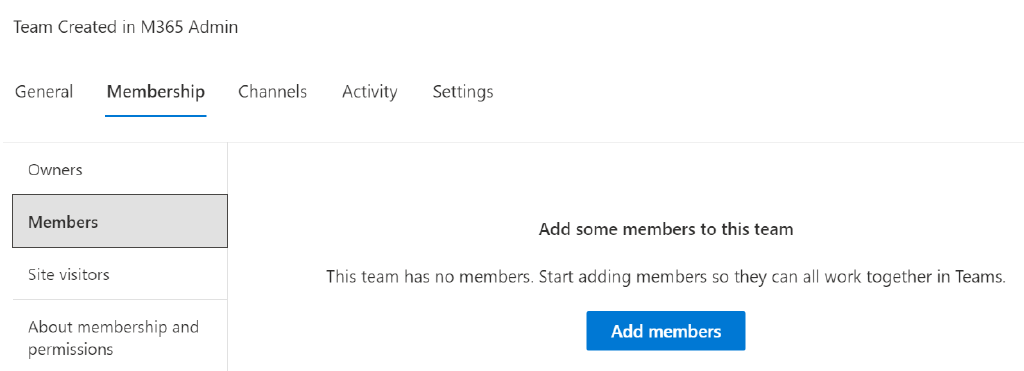Switch to the General tab
Image resolution: width=1024 pixels, height=371 pixels.
(x=44, y=91)
